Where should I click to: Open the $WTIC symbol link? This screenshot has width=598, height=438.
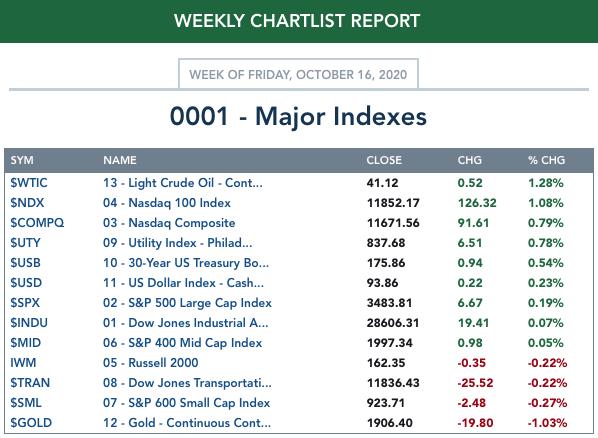click(29, 183)
